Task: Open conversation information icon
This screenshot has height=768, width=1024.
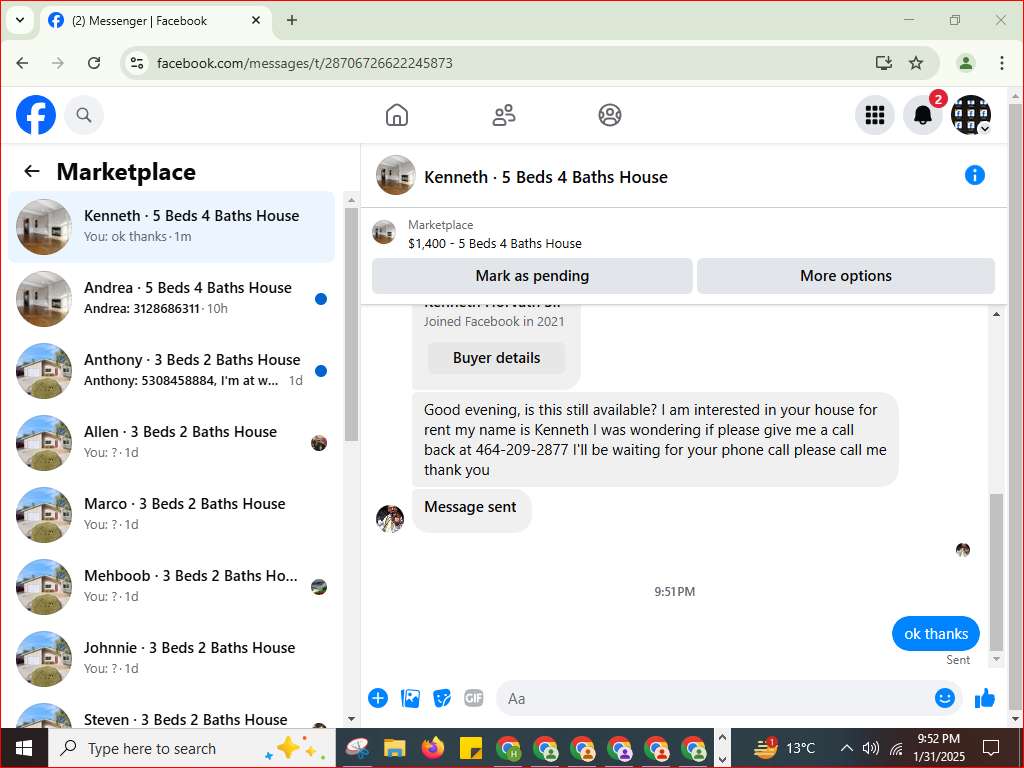Action: 974,175
